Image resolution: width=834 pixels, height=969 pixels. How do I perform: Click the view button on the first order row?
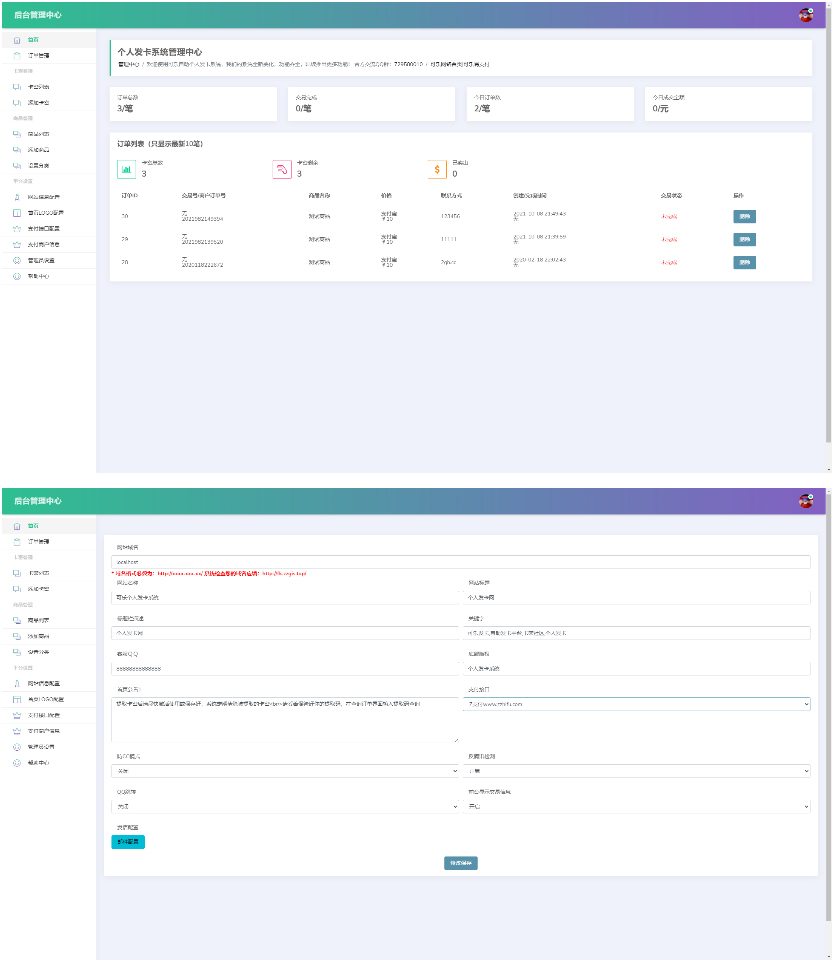pos(744,216)
